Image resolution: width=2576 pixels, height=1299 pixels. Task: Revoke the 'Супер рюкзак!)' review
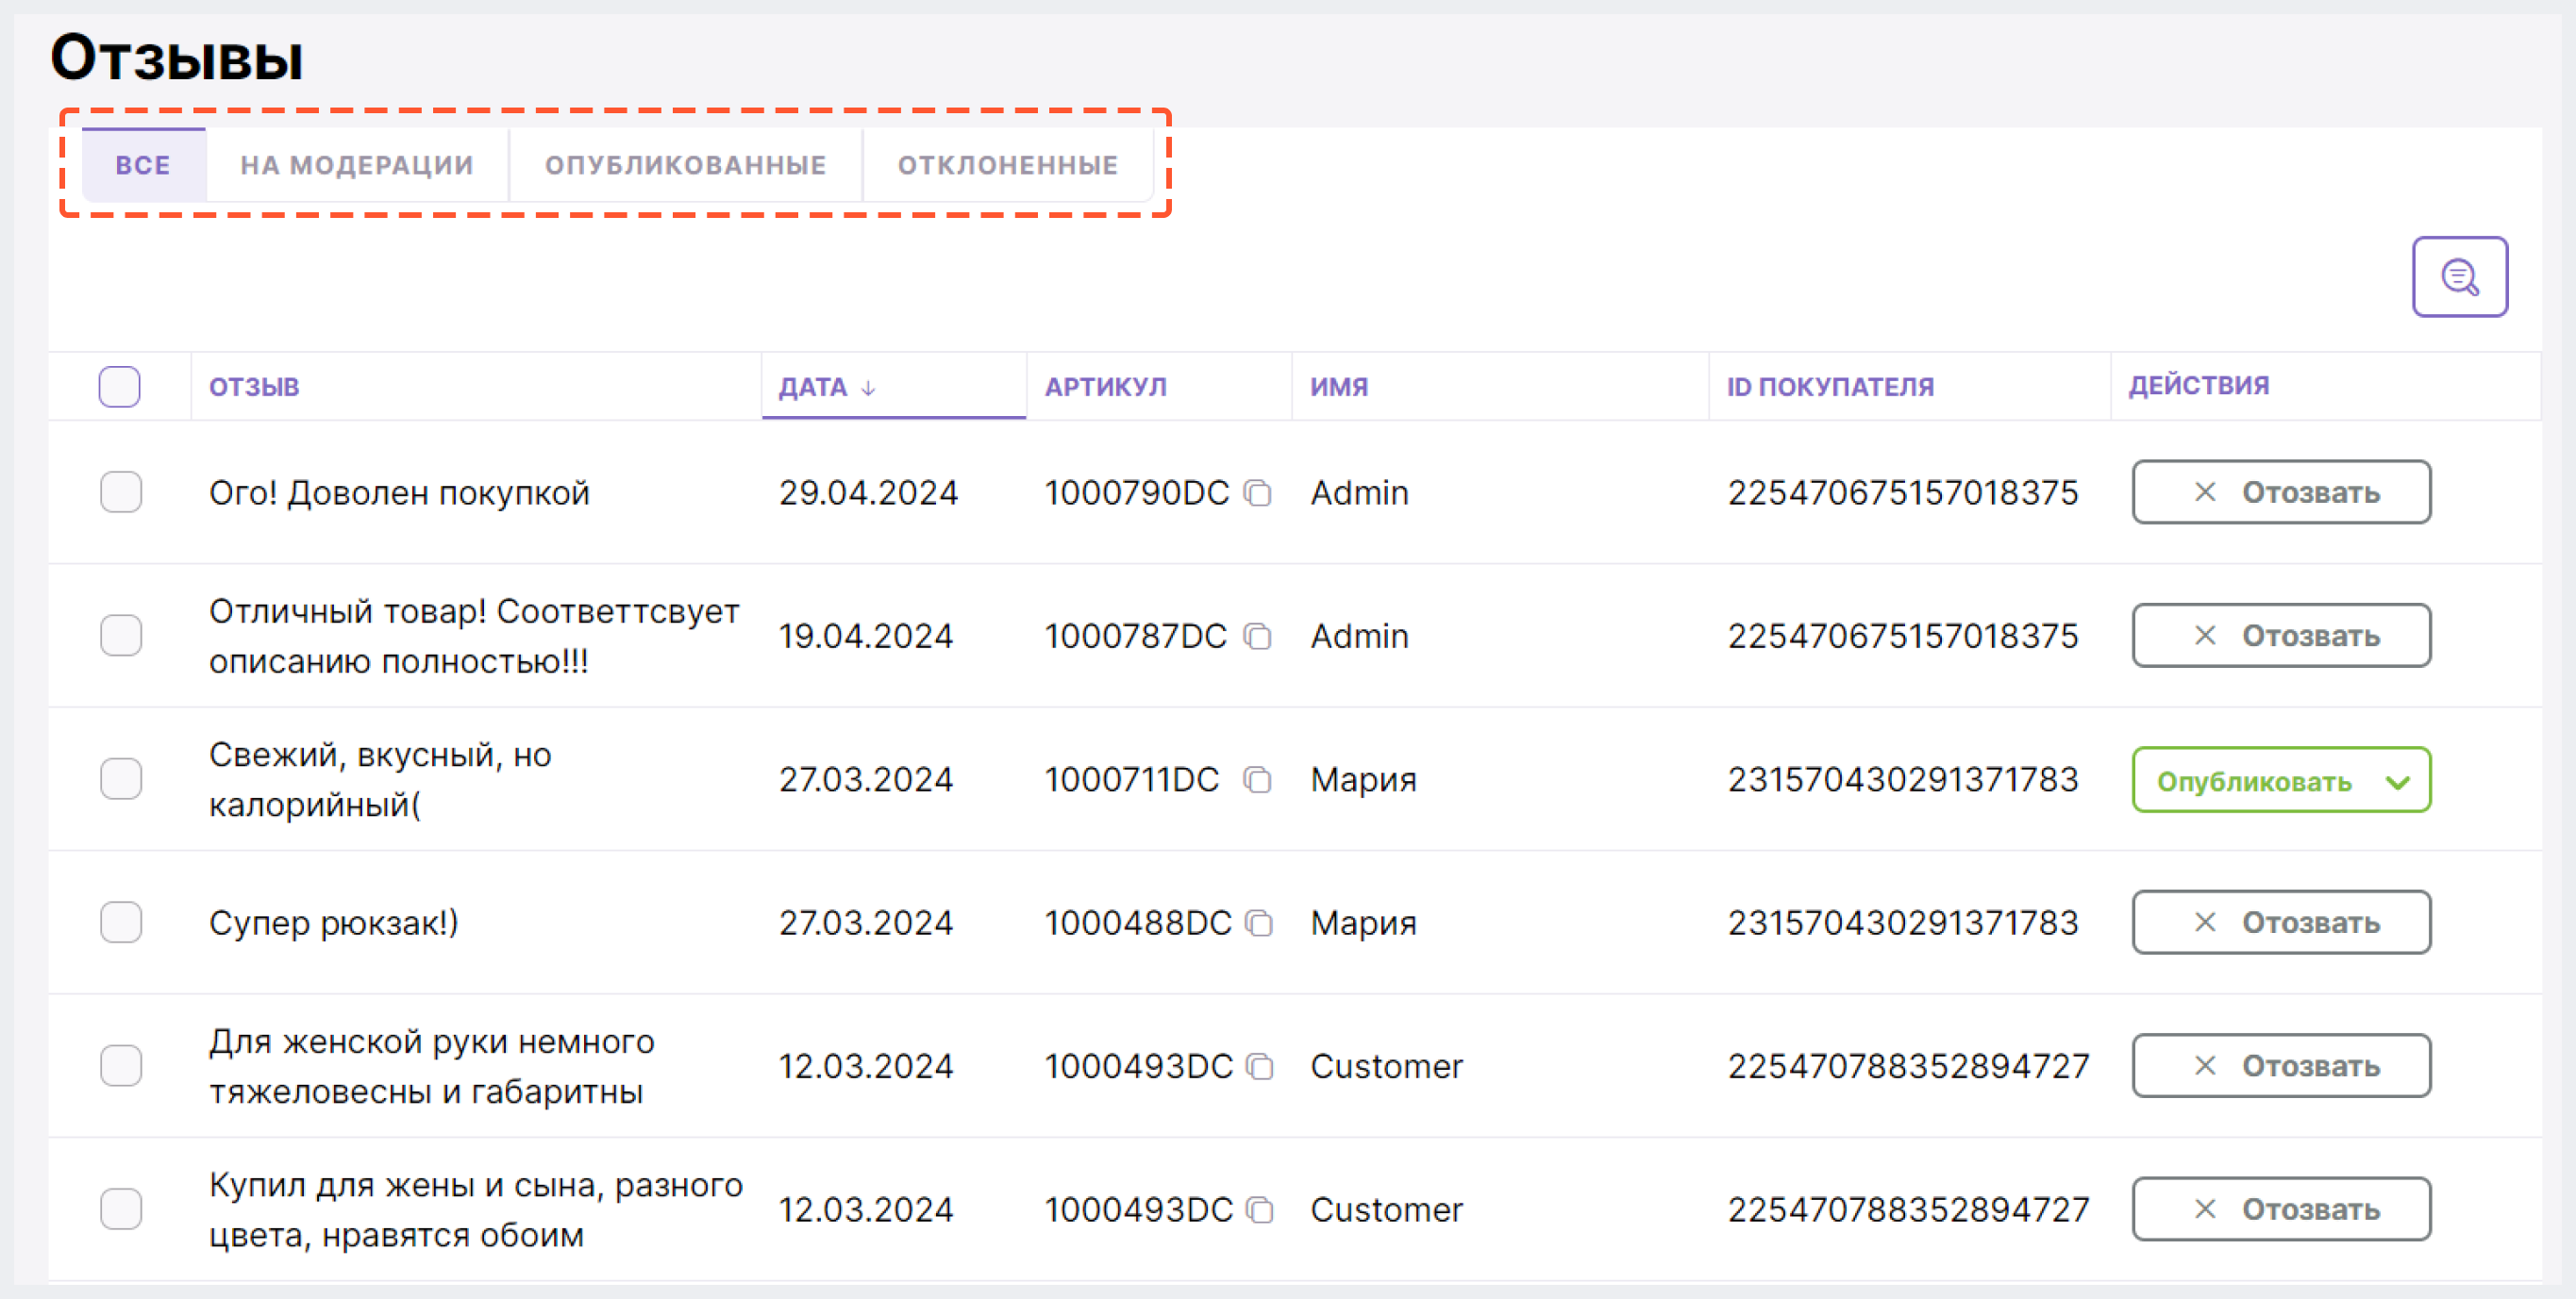click(2281, 922)
